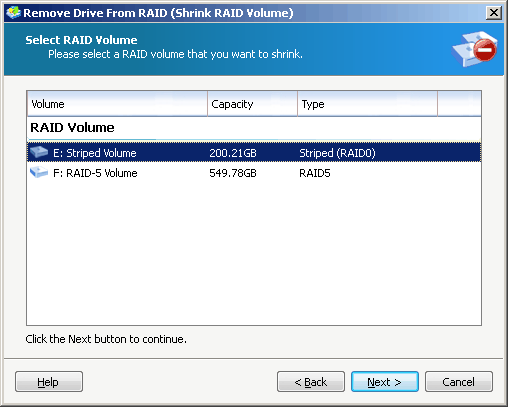Sort the list by the Type column header
This screenshot has height=407, width=508.
[x=367, y=104]
